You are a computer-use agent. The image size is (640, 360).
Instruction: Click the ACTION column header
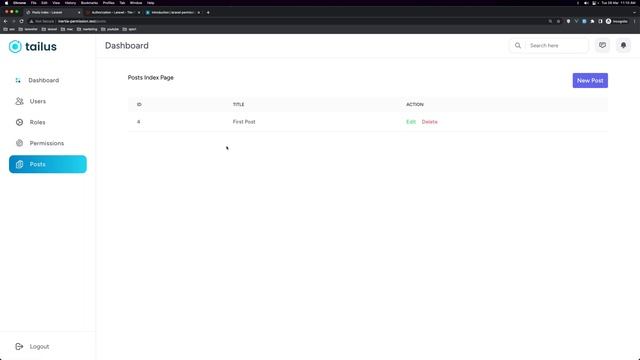click(415, 104)
